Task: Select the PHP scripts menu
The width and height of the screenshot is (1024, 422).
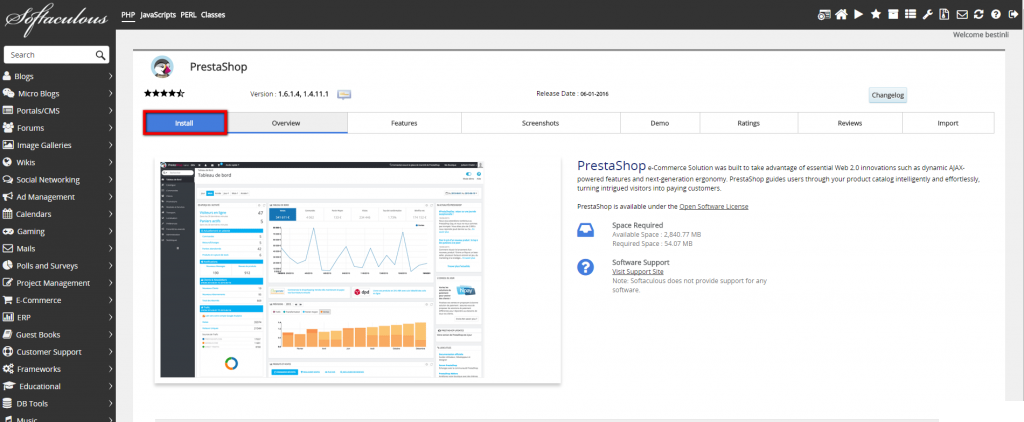Action: pyautogui.click(x=128, y=14)
